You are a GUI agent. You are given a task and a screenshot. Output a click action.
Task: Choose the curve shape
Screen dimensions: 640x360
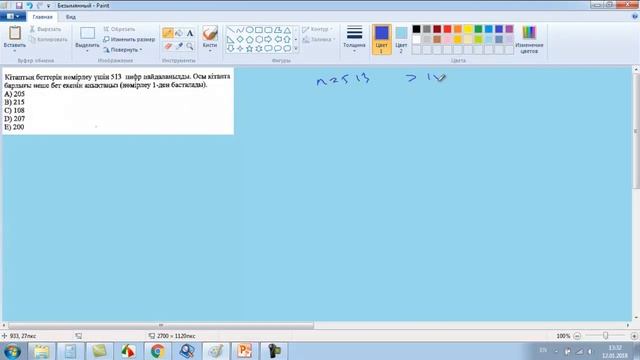pos(240,30)
